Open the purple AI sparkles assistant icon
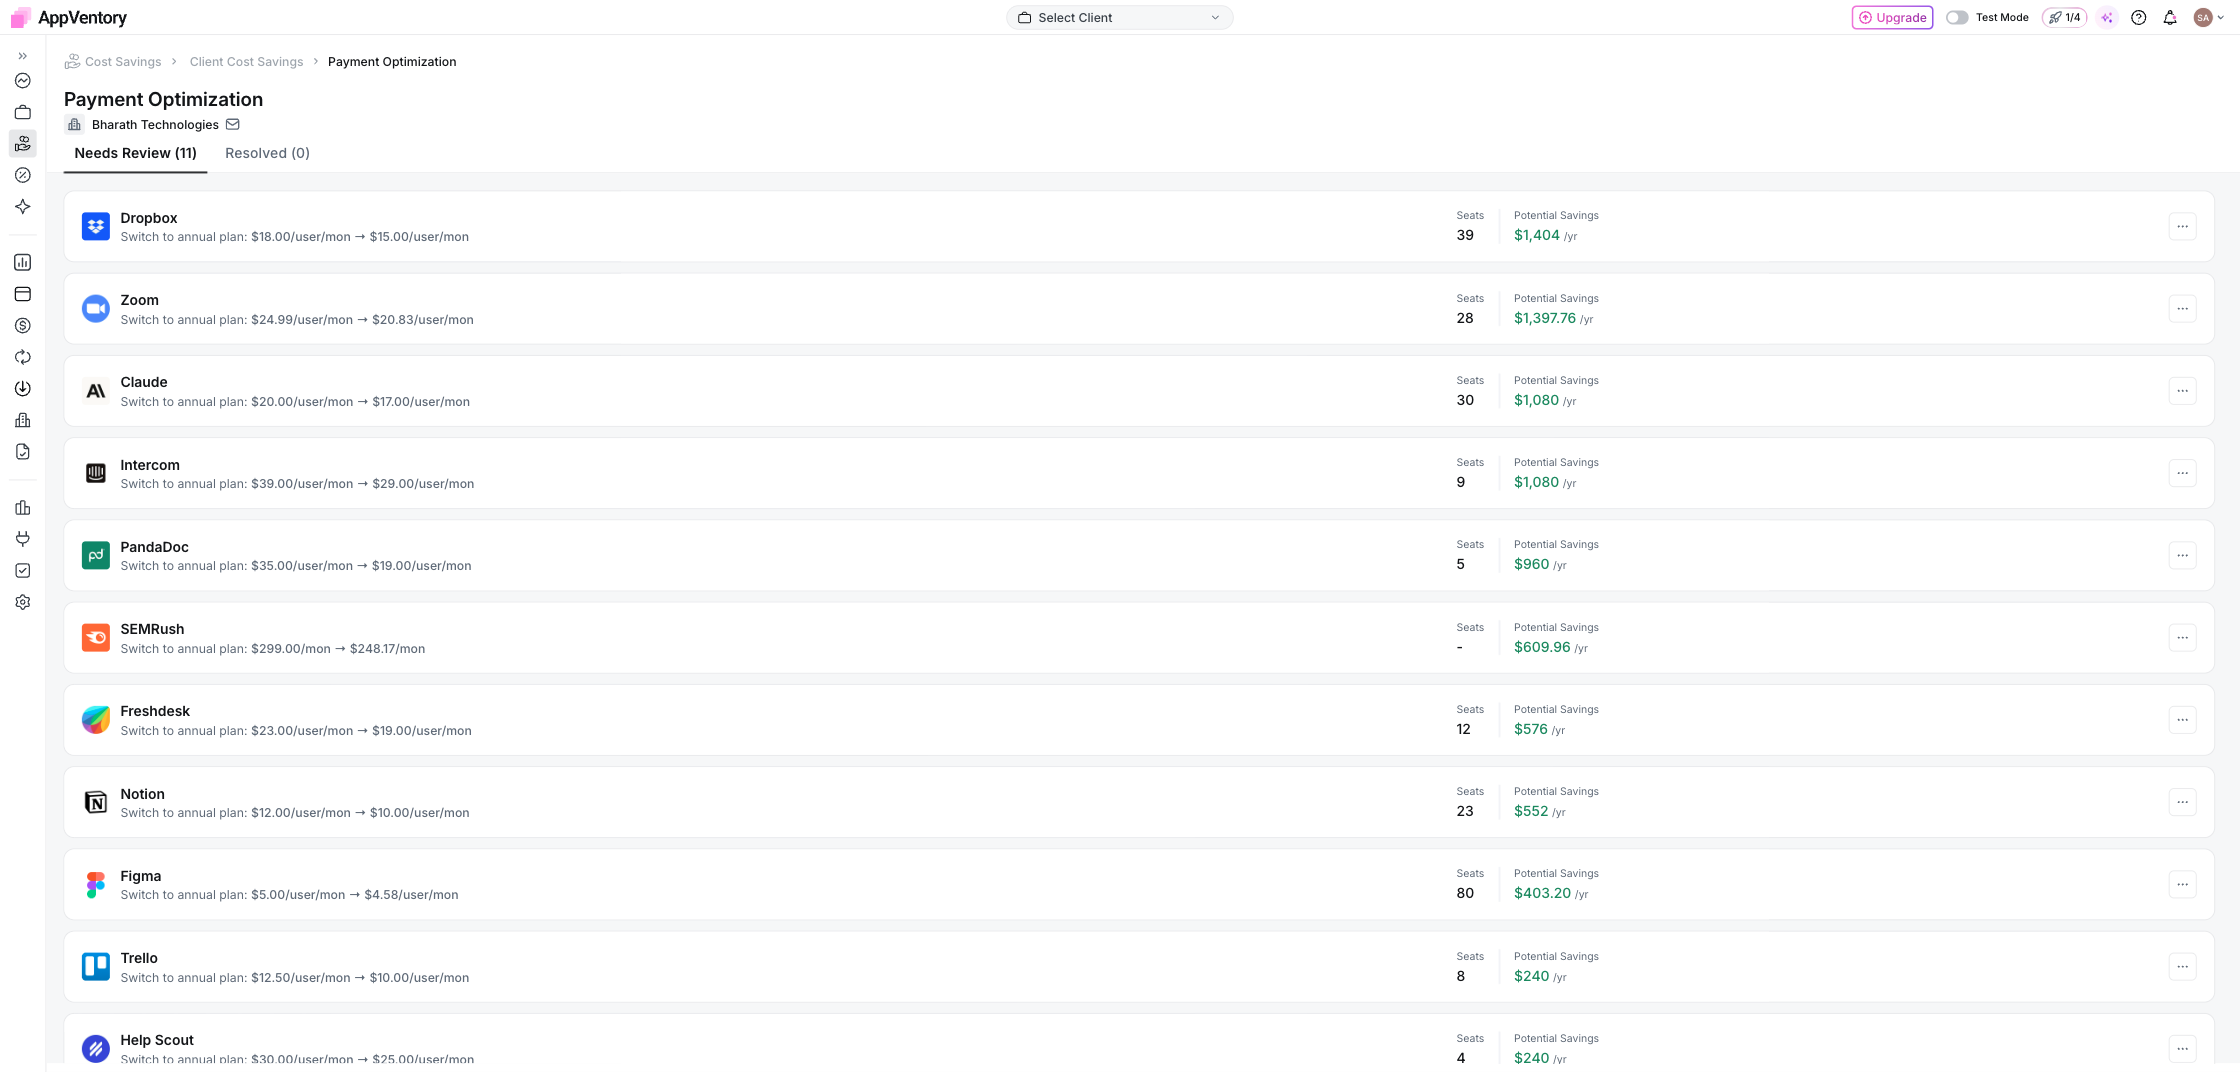The height and width of the screenshot is (1072, 2240). (2107, 18)
